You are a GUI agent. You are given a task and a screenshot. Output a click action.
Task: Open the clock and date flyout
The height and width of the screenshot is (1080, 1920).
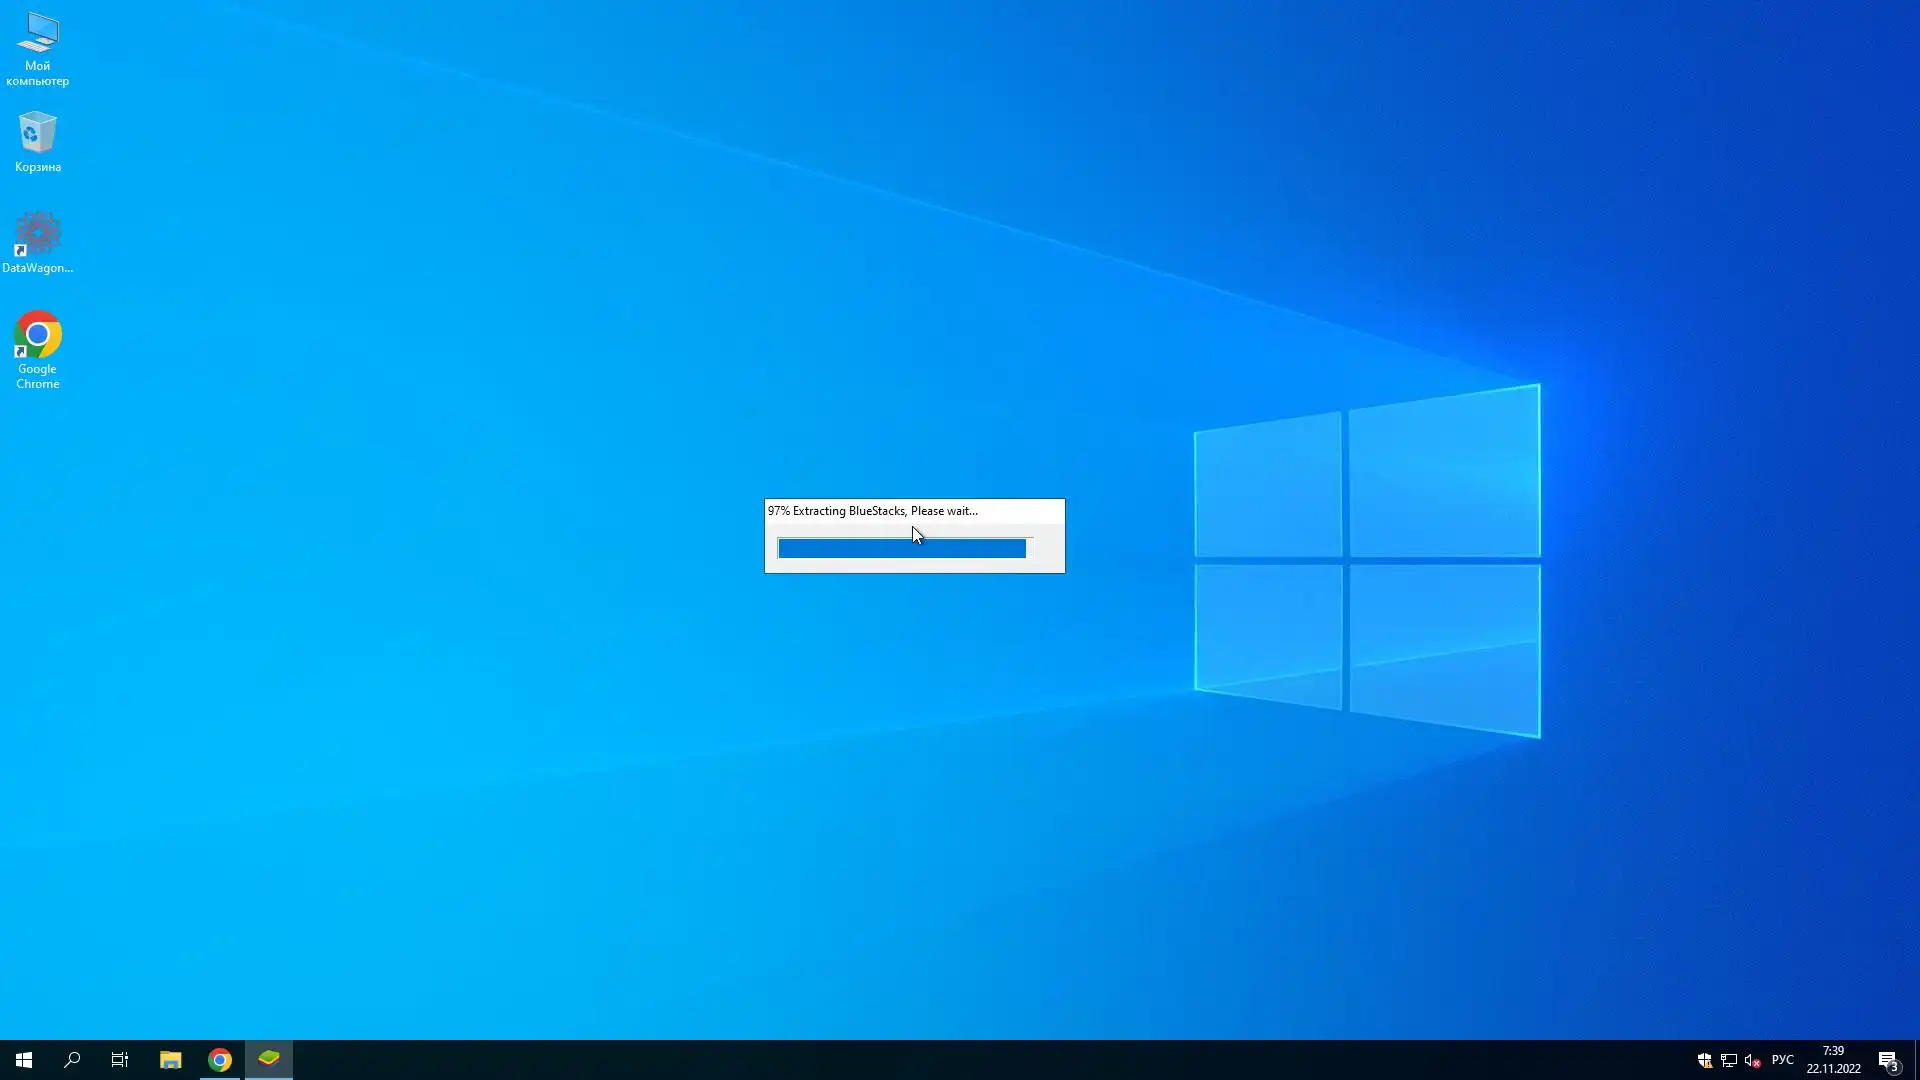pos(1833,1060)
